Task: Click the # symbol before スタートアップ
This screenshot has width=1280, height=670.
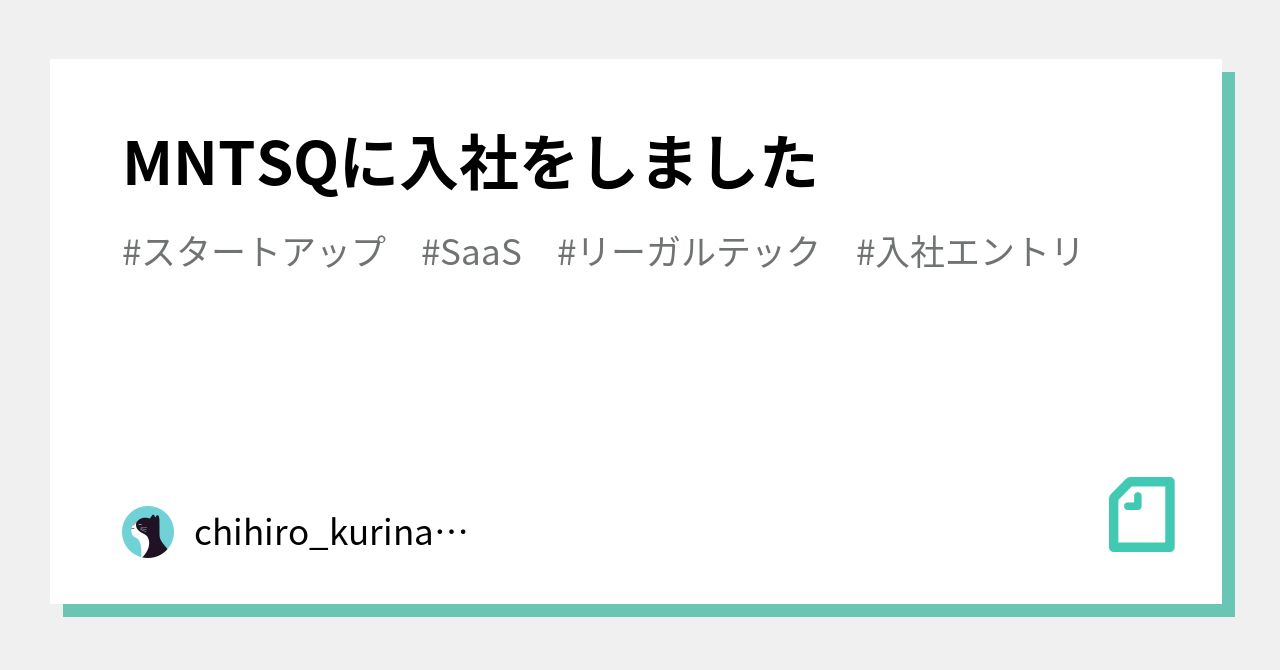Action: (x=132, y=252)
